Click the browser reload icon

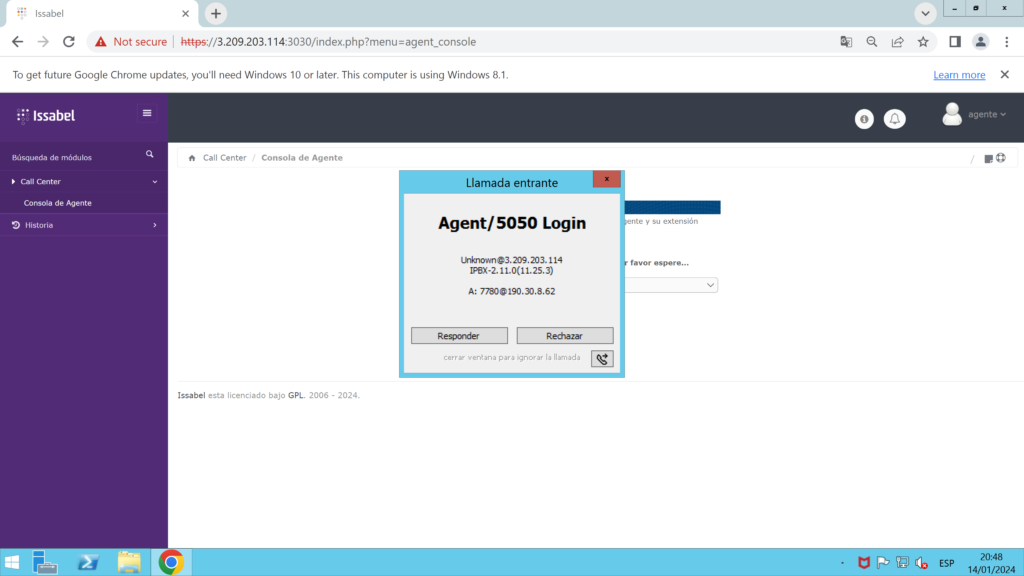pyautogui.click(x=69, y=42)
